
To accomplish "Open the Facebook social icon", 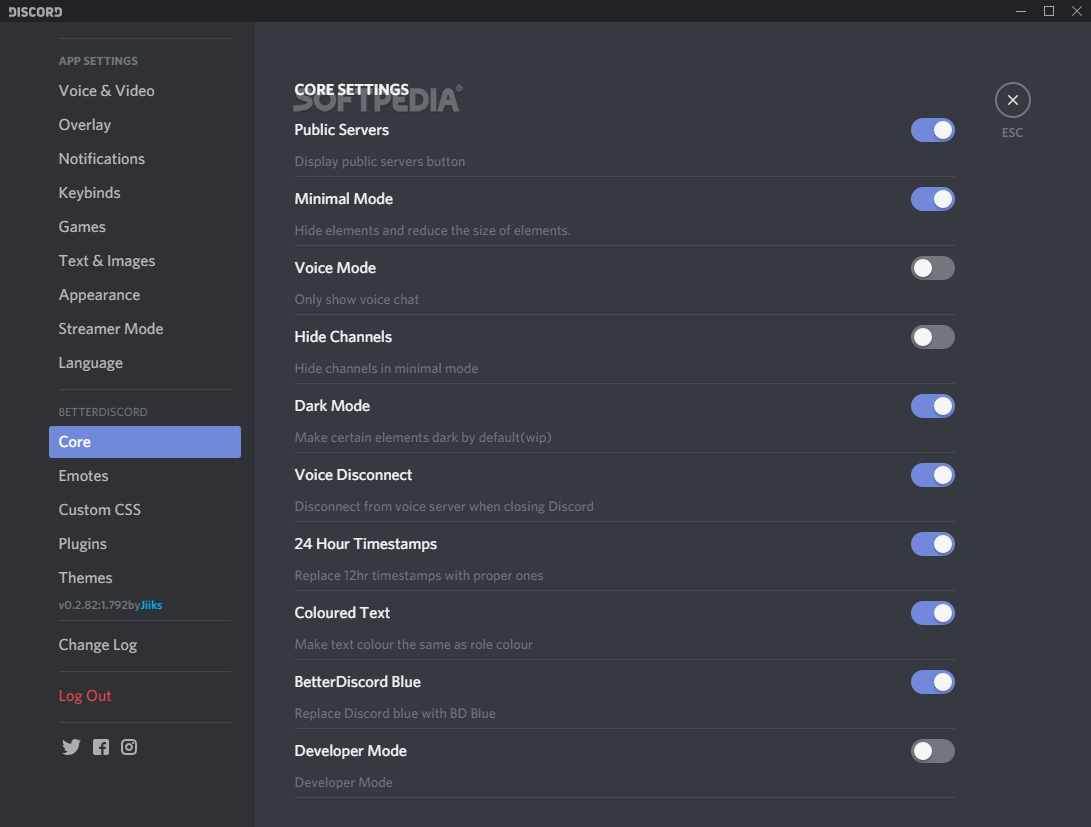I will pos(101,747).
